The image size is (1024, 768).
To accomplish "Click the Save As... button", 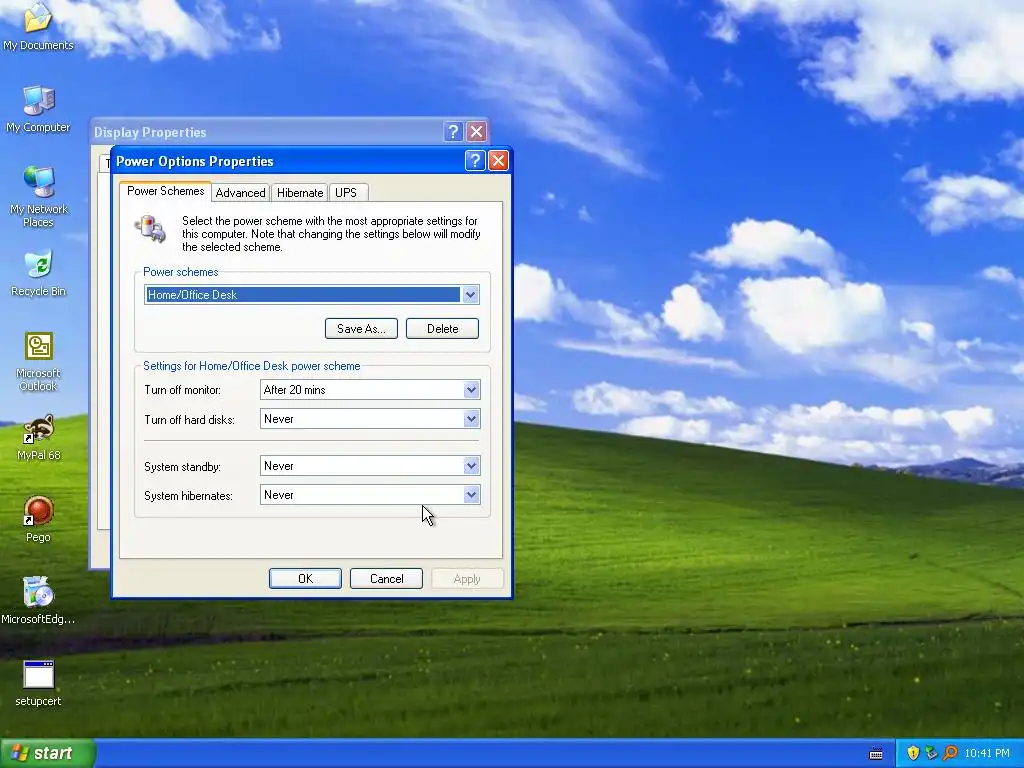I will 362,328.
